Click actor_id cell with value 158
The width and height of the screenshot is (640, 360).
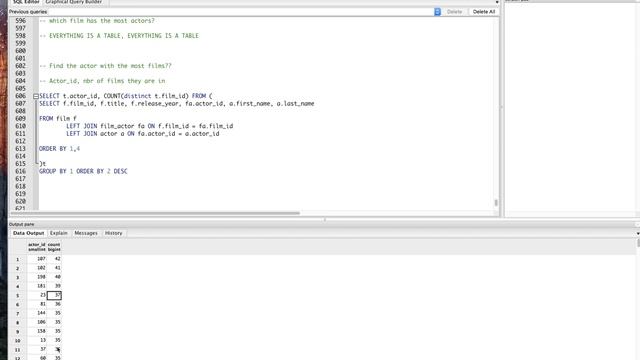coord(37,331)
